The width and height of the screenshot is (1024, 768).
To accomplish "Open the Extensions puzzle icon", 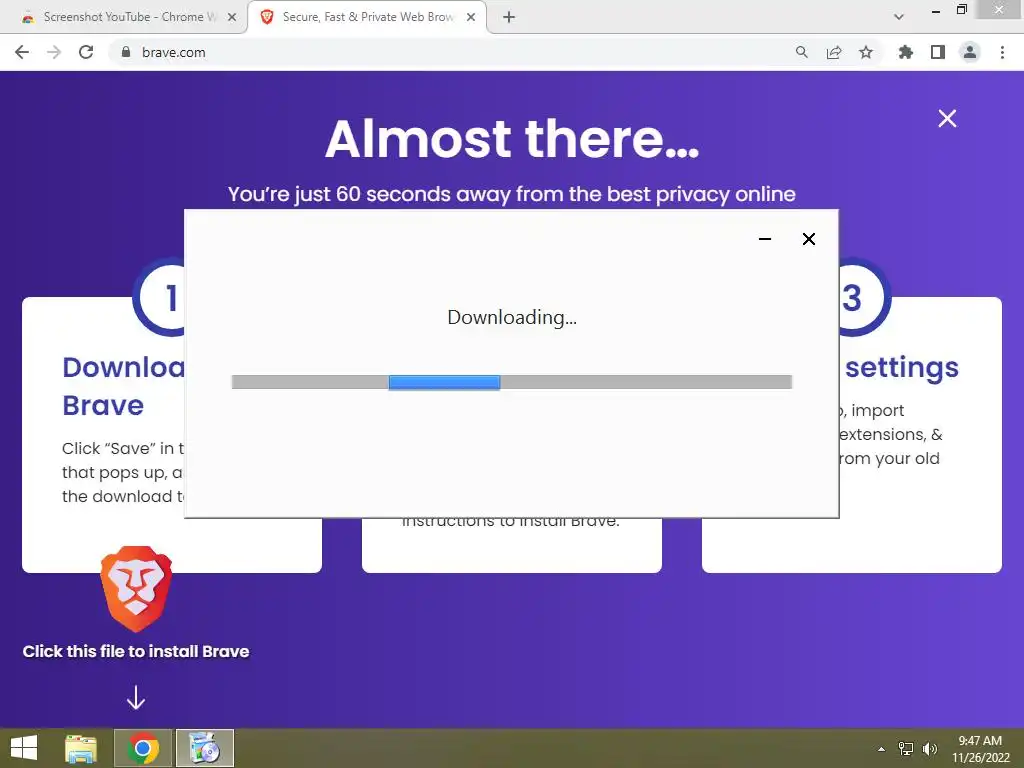I will [905, 52].
